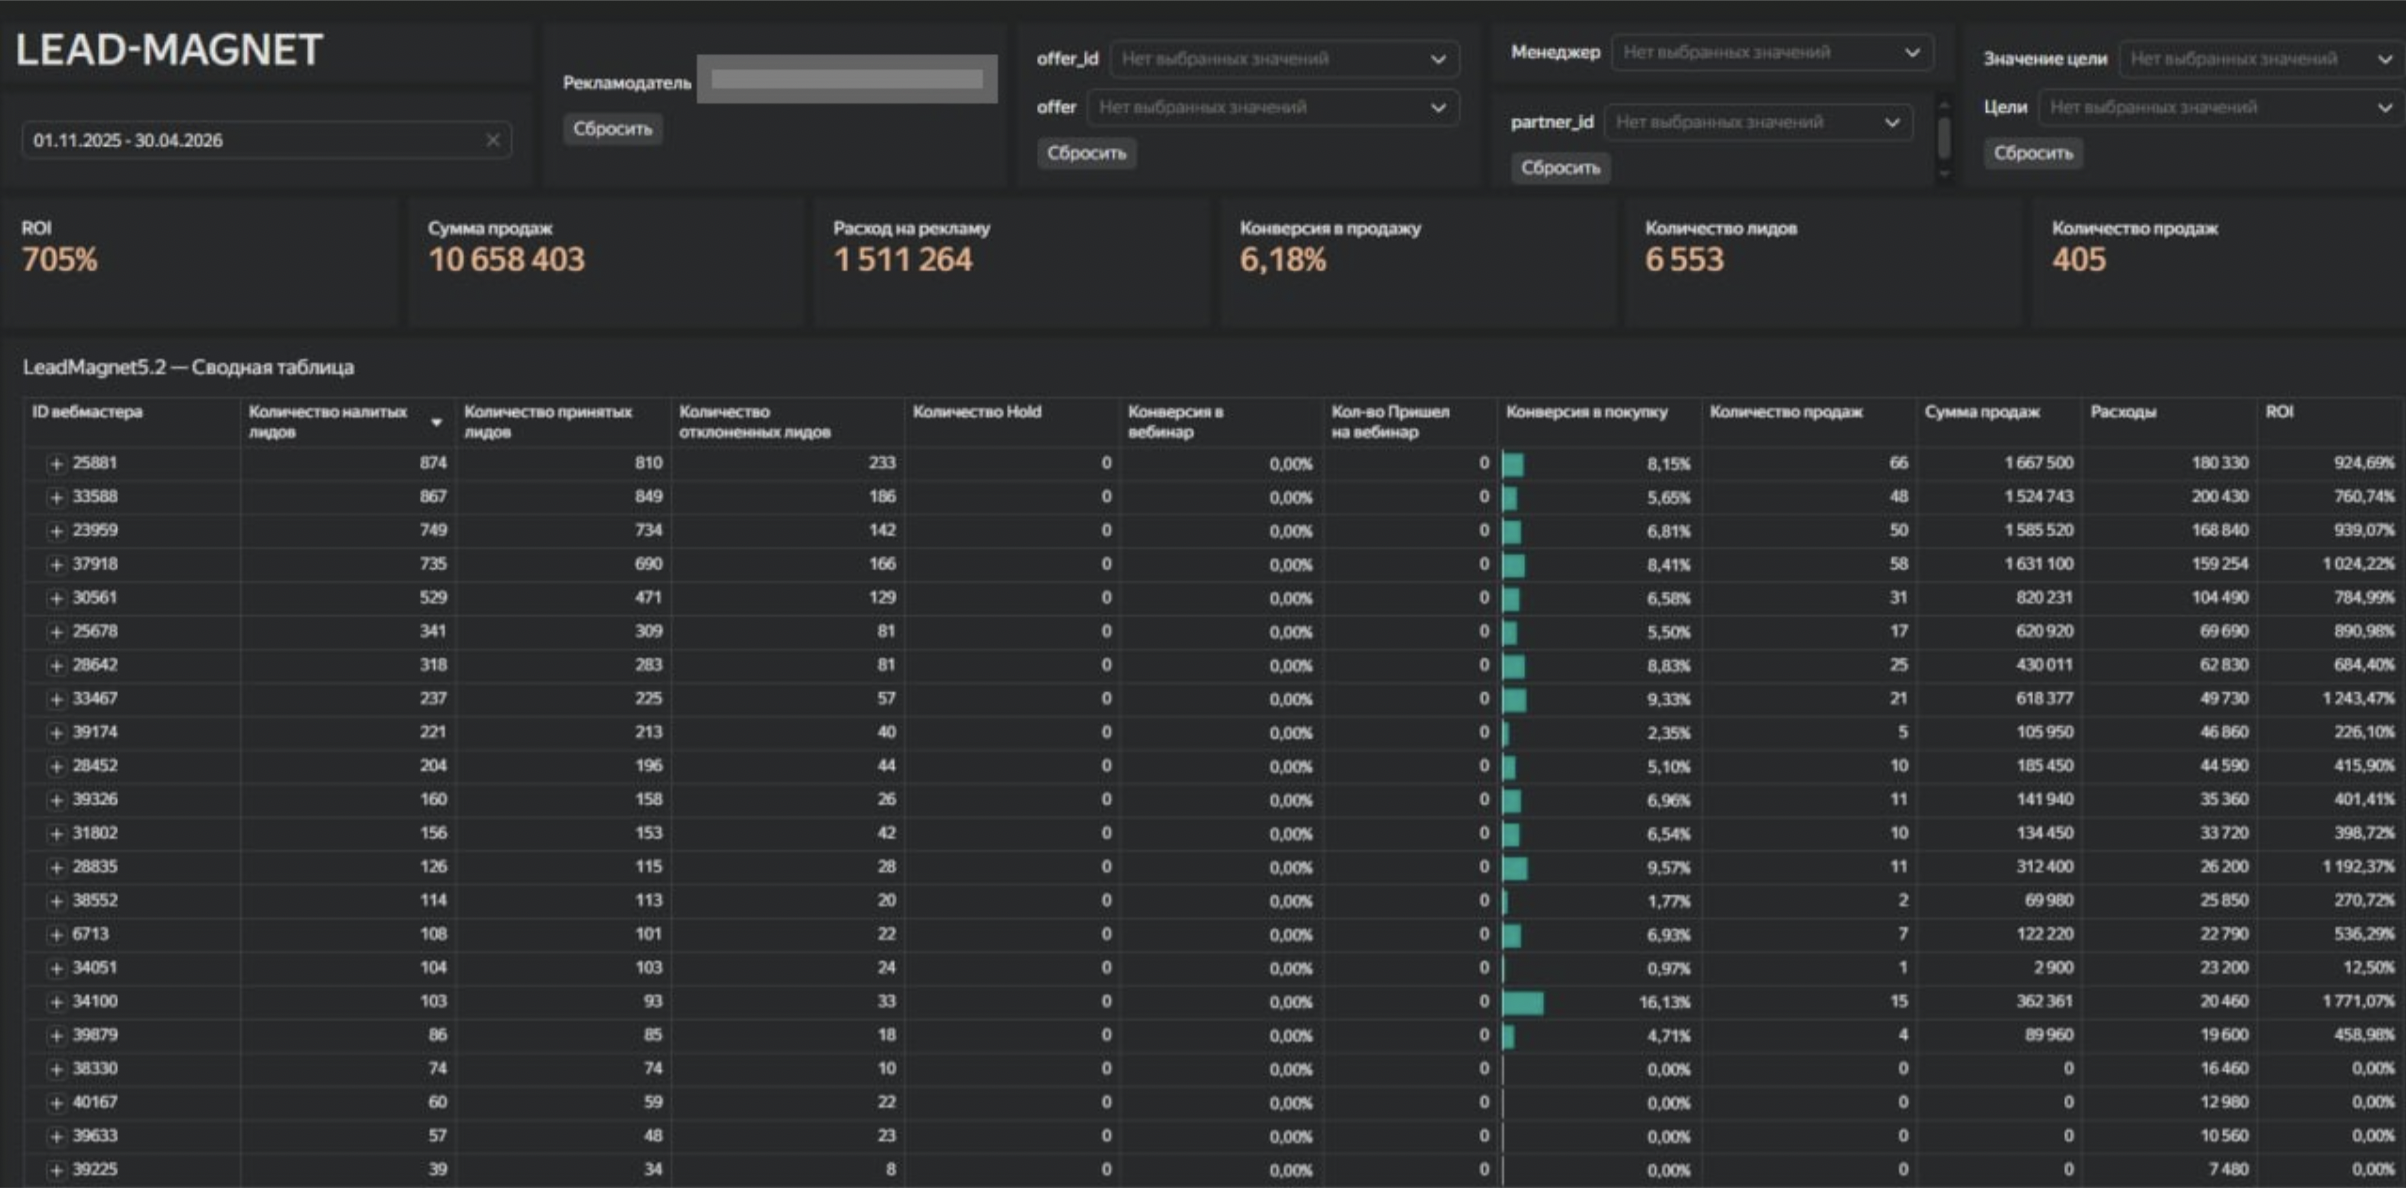Expand row for webmaster 28835
This screenshot has width=2406, height=1188.
[56, 868]
